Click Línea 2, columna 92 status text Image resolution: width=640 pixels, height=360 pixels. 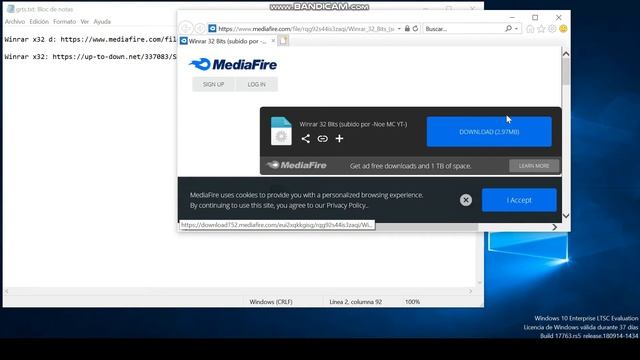pyautogui.click(x=356, y=302)
